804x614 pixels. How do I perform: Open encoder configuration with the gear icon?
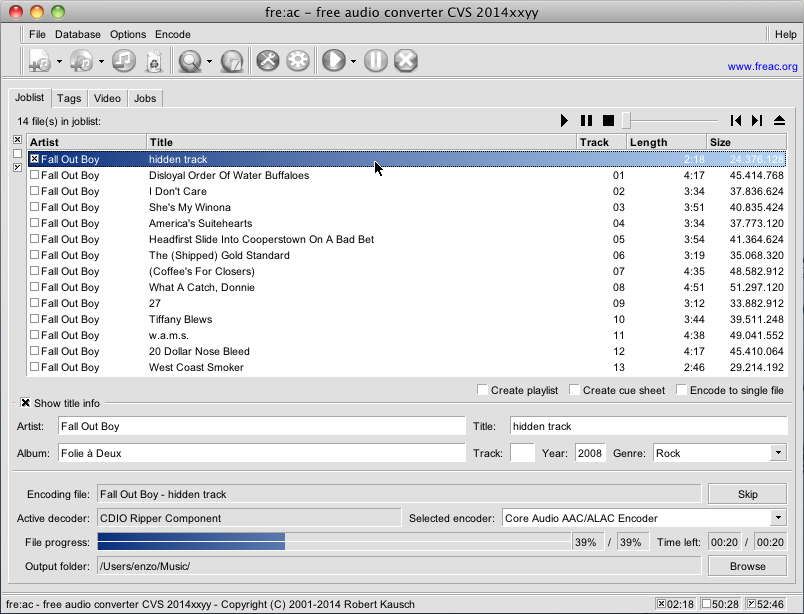(298, 61)
